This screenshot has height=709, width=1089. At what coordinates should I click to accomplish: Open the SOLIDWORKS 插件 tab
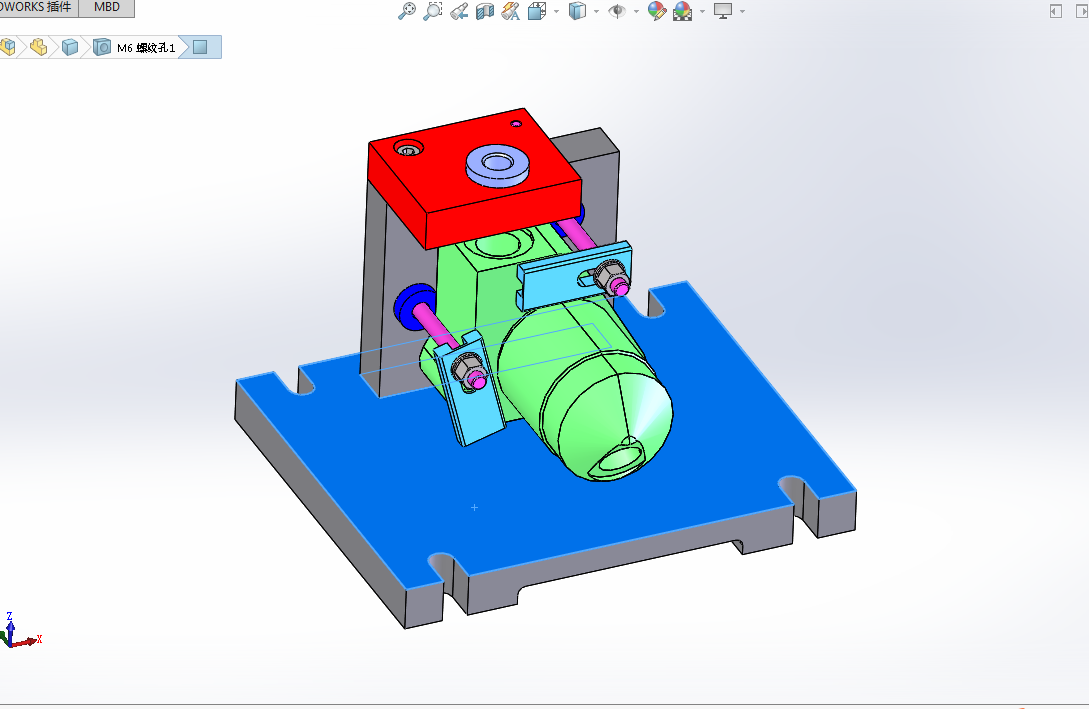[x=38, y=8]
